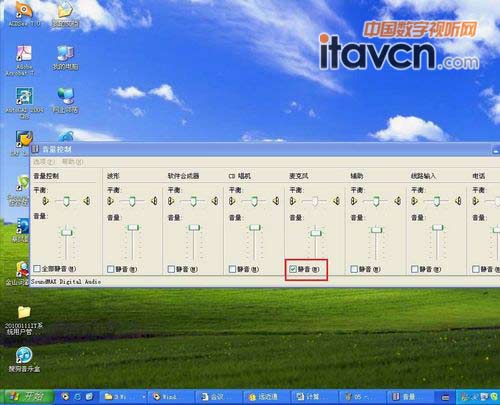
Task: Mute the CD 唱机 channel checkbox
Action: pos(232,269)
